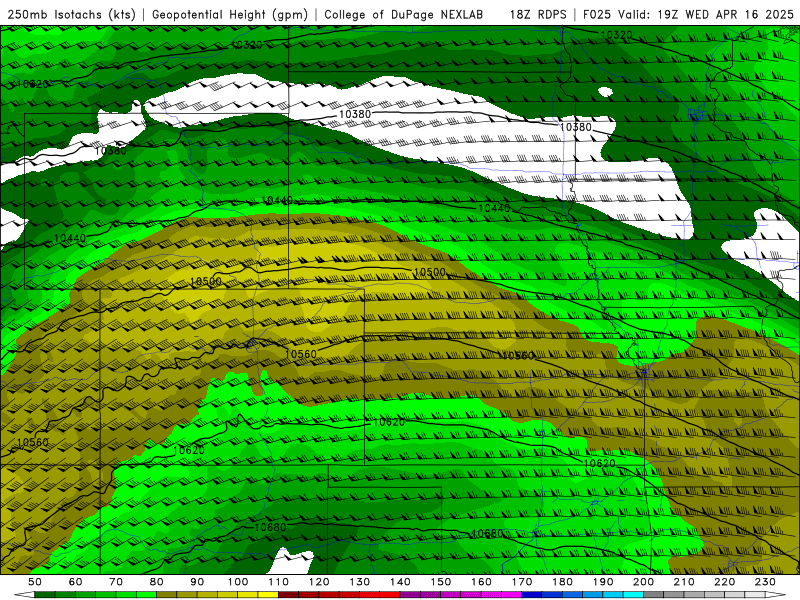The width and height of the screenshot is (800, 600).
Task: Click the 10500 contour label right of map center
Action: (x=430, y=272)
